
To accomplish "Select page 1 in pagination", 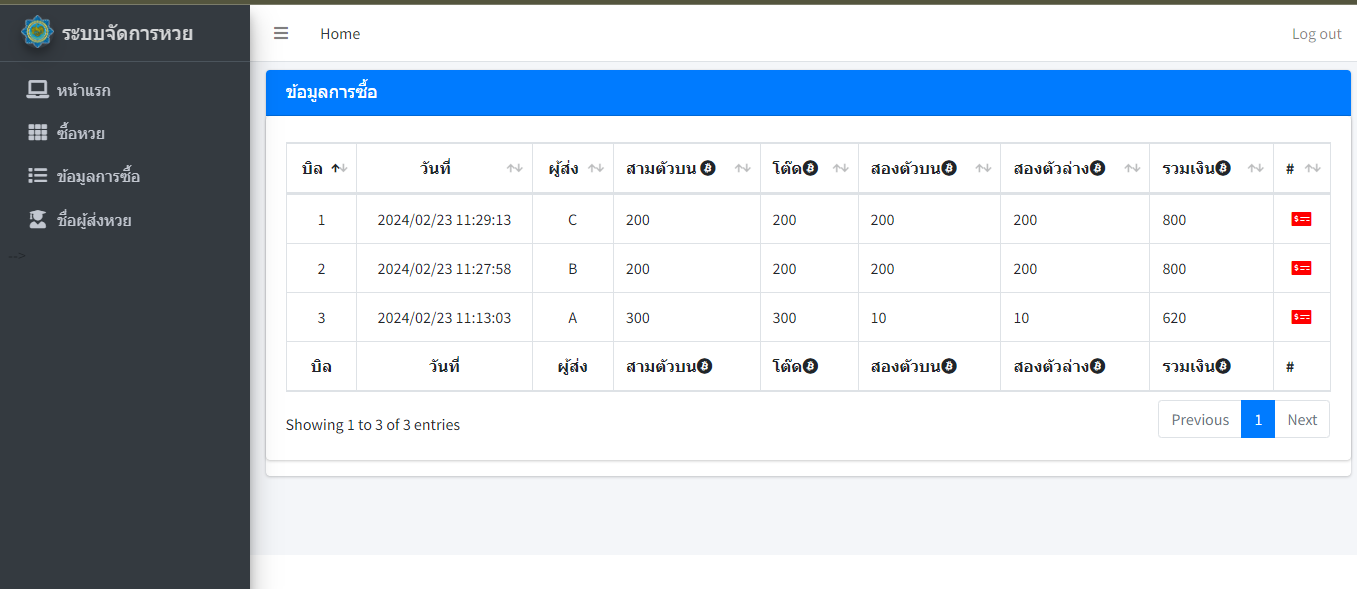I will tap(1257, 419).
